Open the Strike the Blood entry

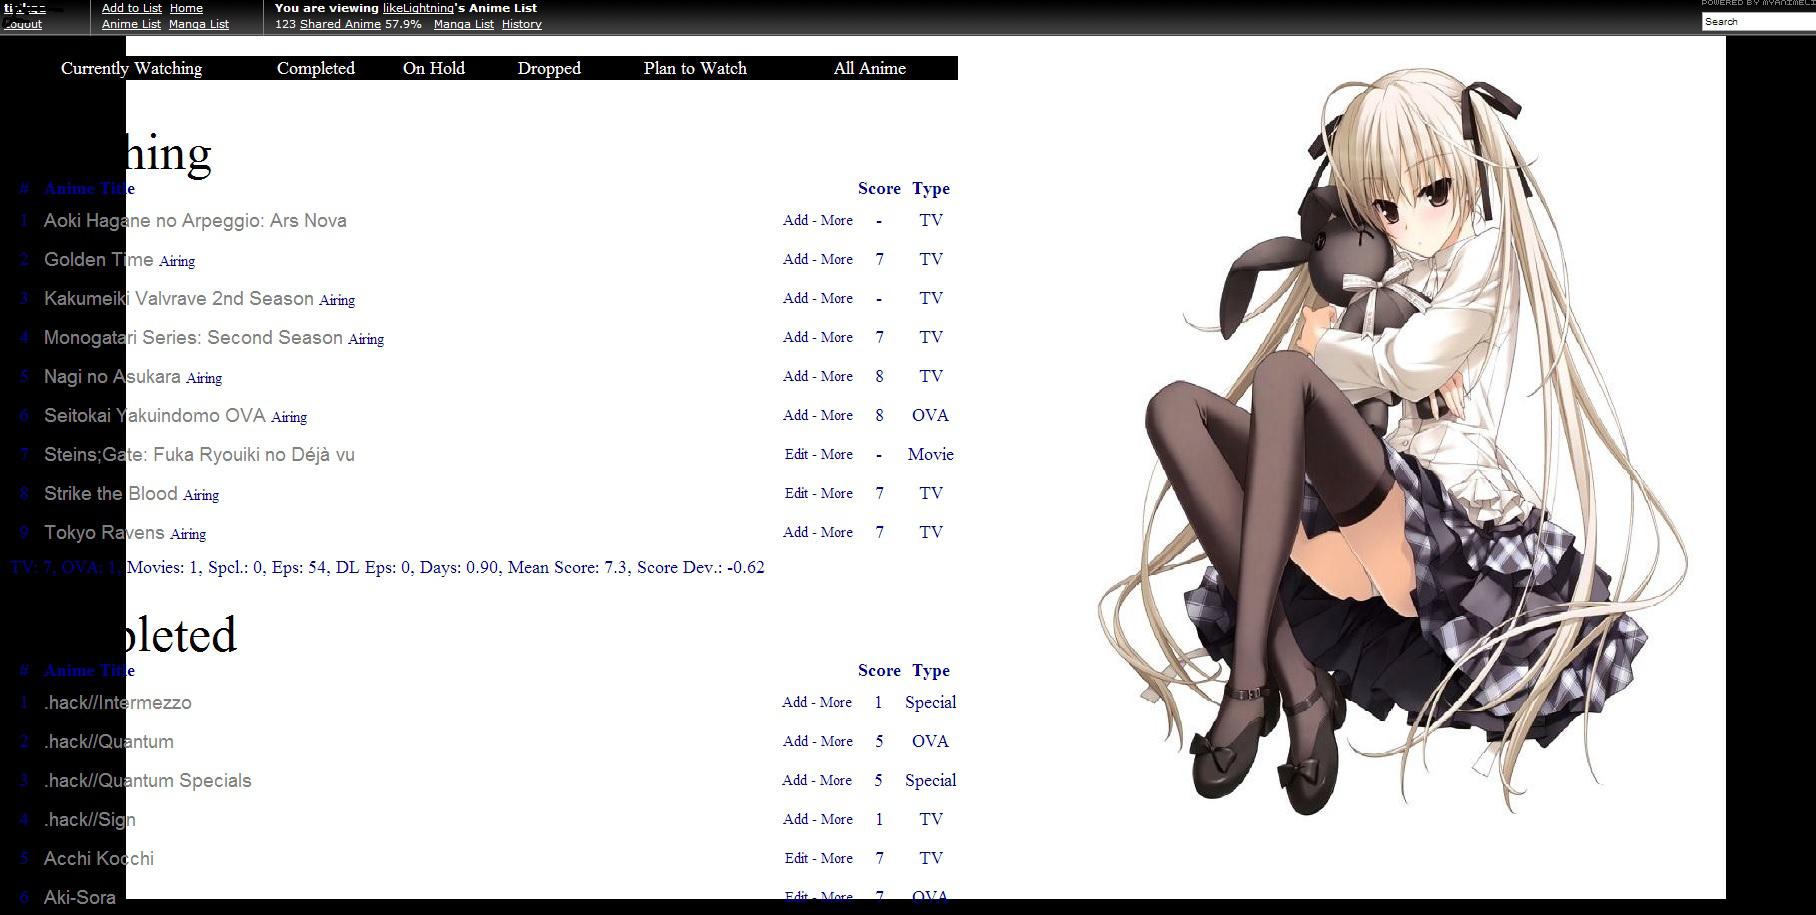coord(111,493)
